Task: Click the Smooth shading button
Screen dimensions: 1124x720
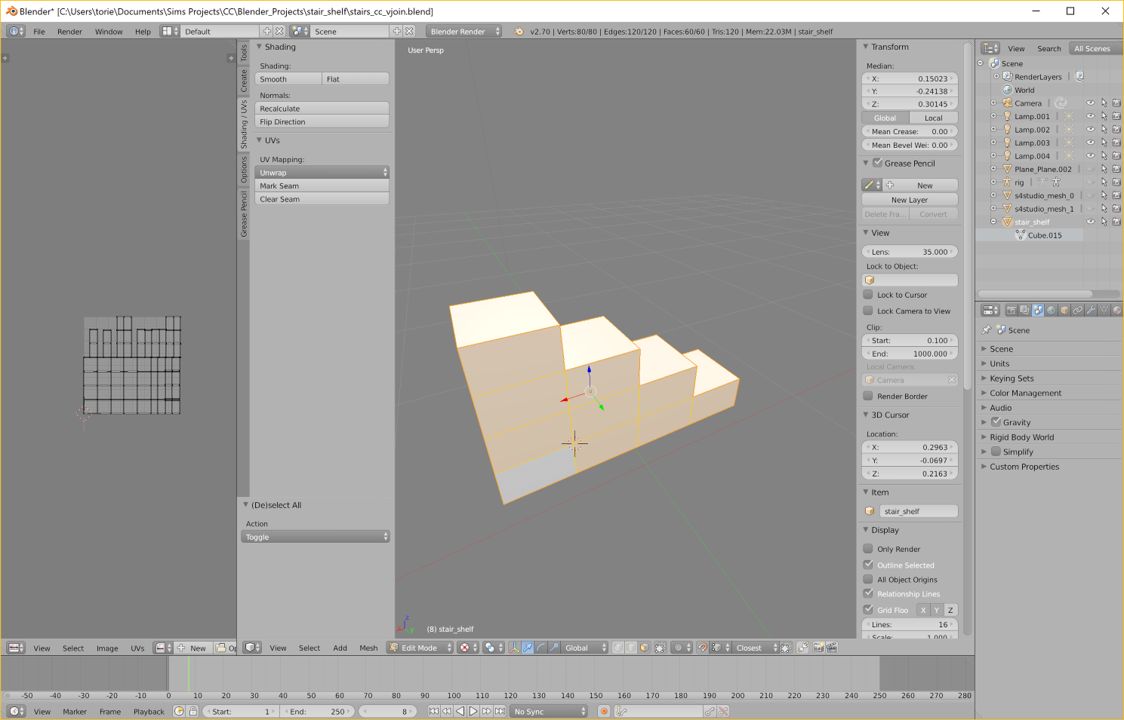Action: point(288,79)
